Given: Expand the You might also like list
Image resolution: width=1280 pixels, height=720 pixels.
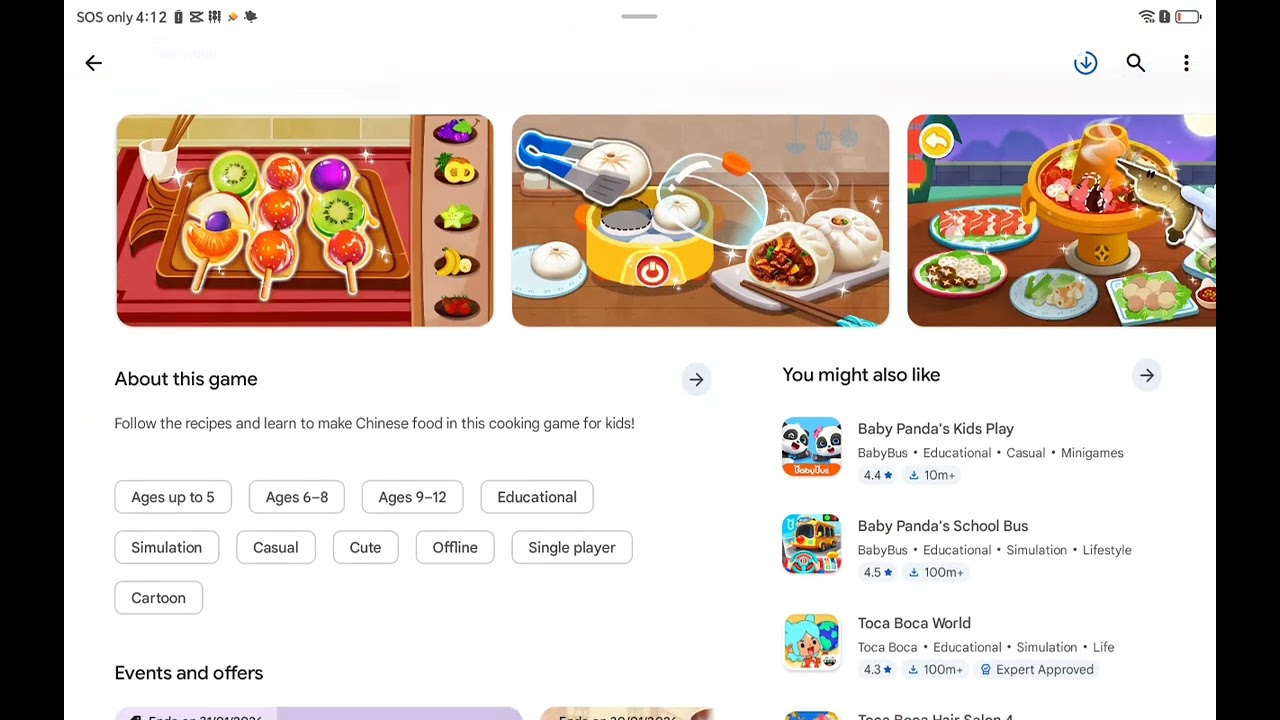Looking at the screenshot, I should tap(1147, 375).
